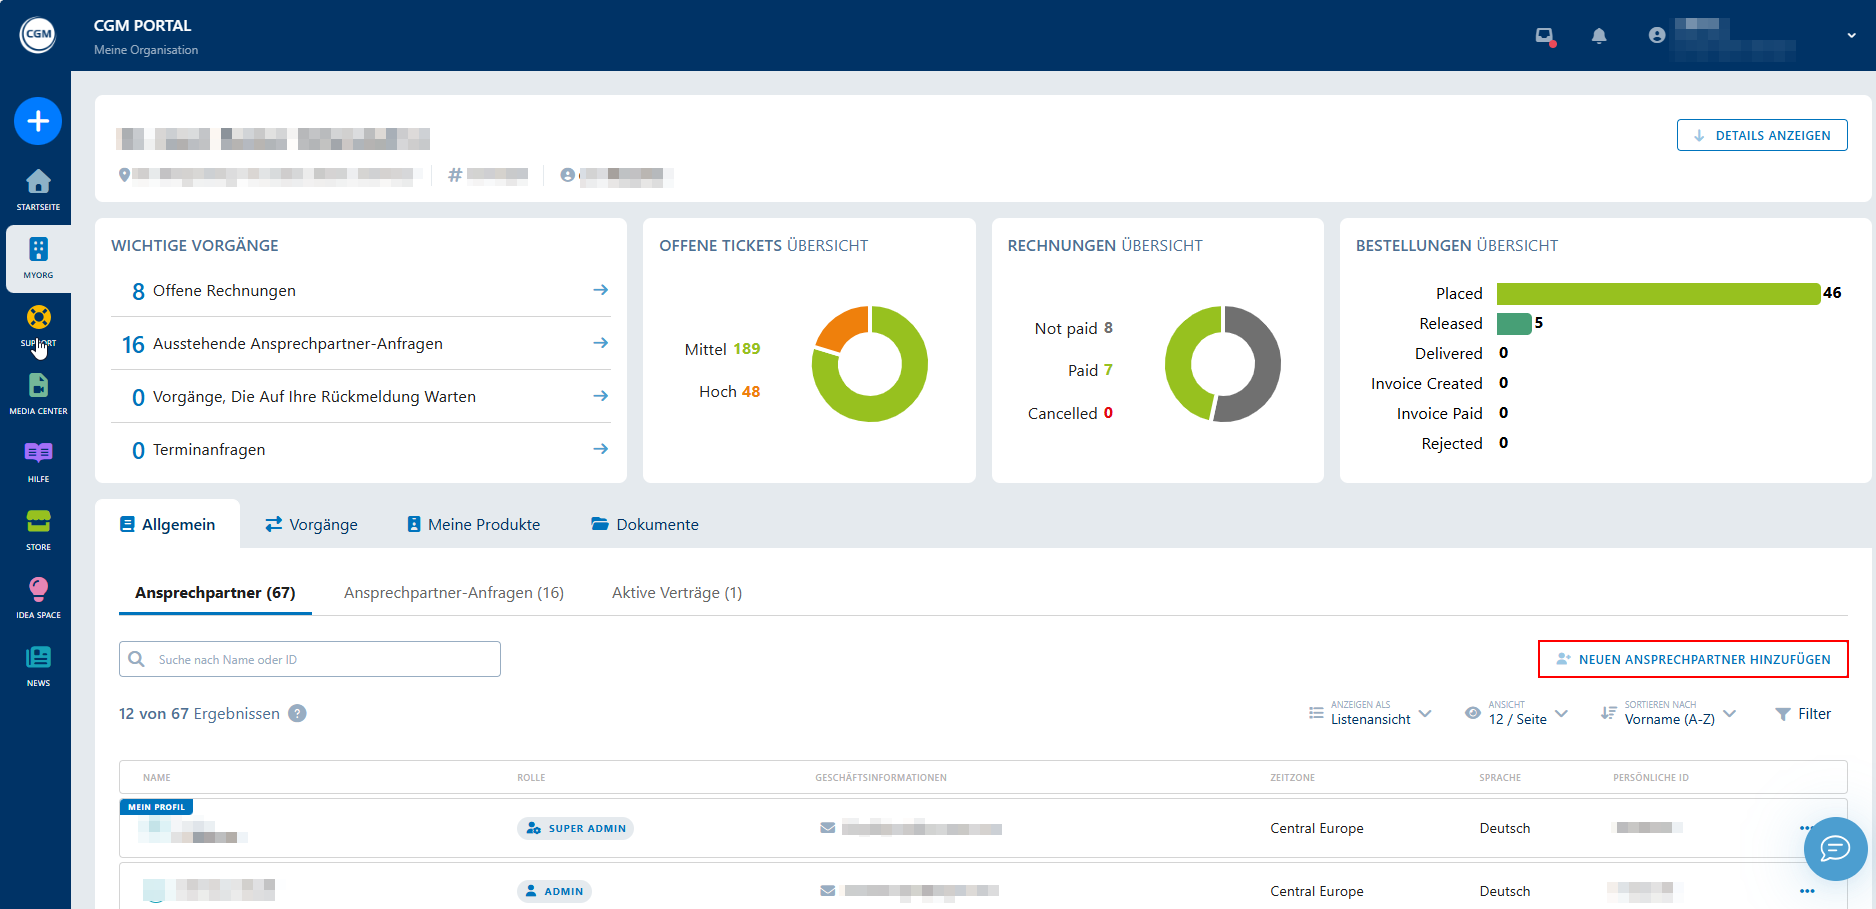Viewport: 1876px width, 909px height.
Task: Click Neuen Ansprechpartner hinzufügen button
Action: [x=1693, y=659]
